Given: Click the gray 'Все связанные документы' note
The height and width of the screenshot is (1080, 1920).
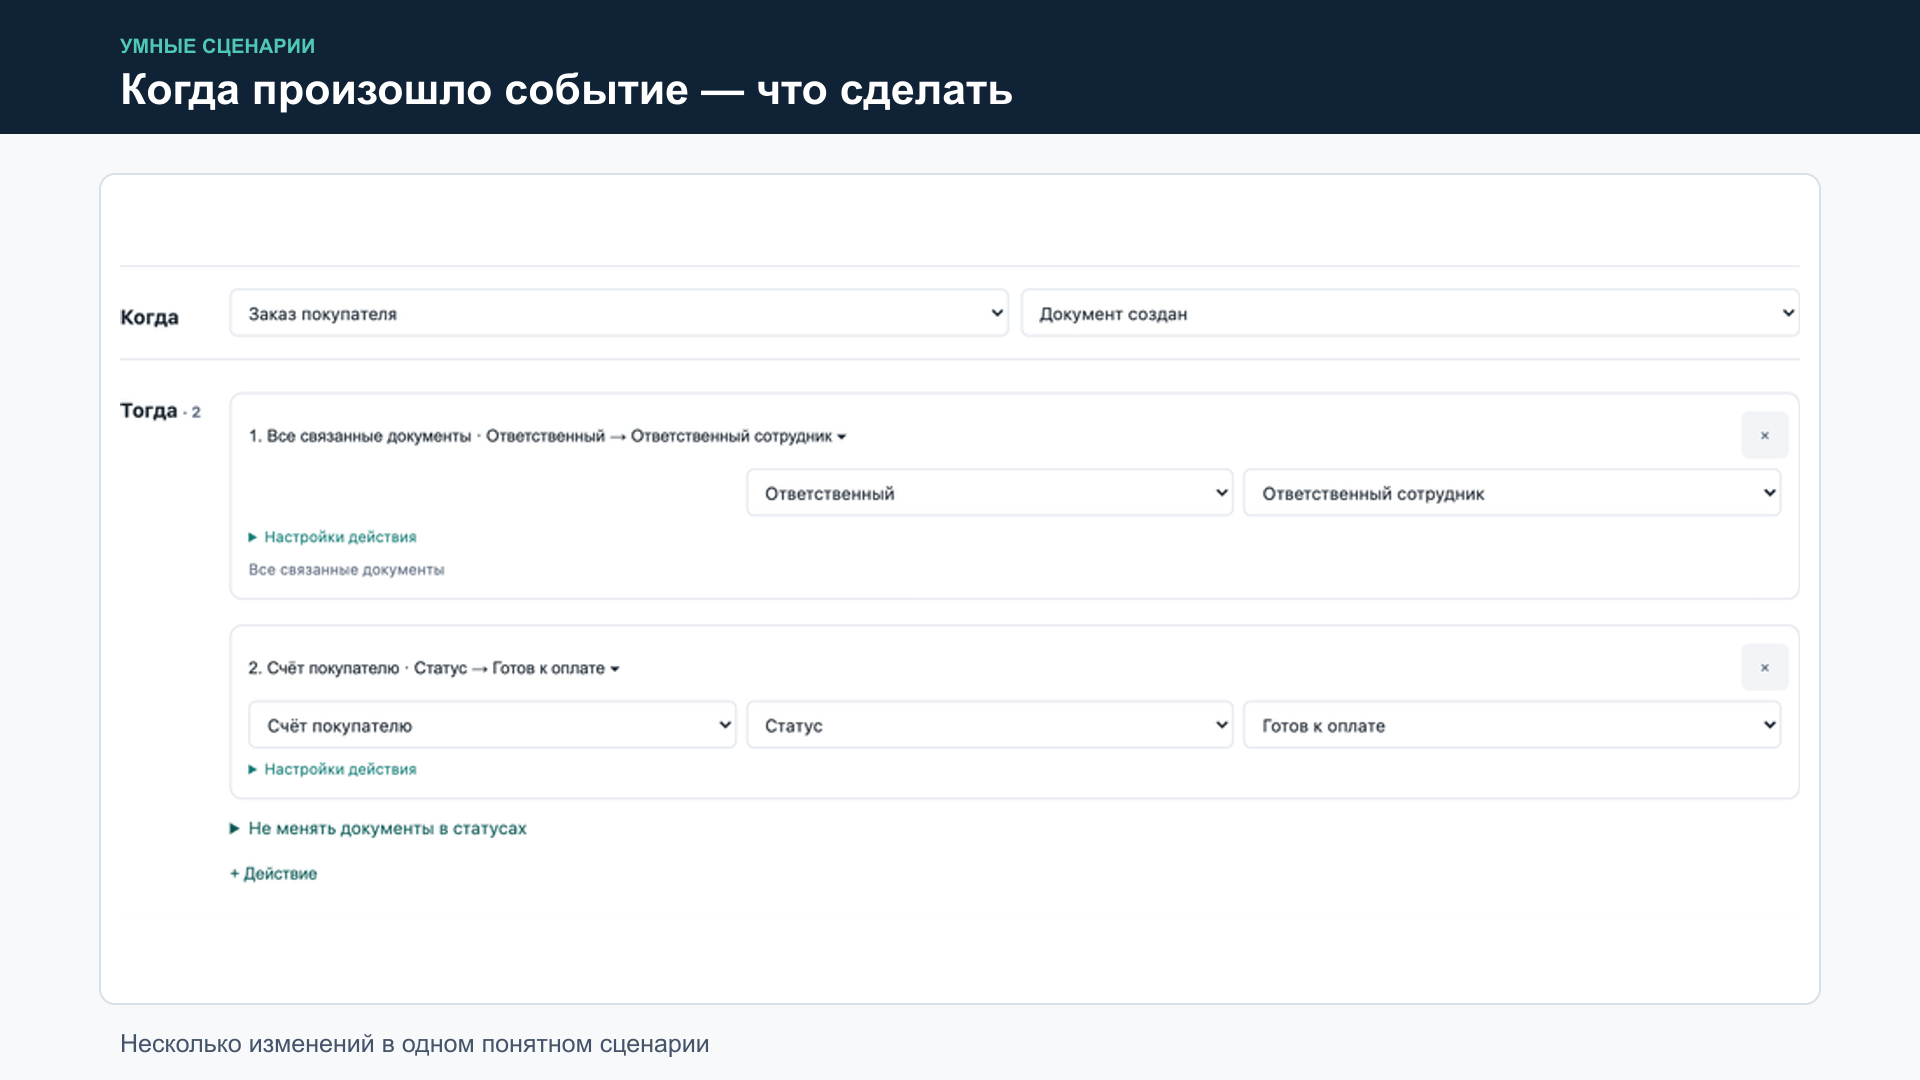Looking at the screenshot, I should pos(346,570).
